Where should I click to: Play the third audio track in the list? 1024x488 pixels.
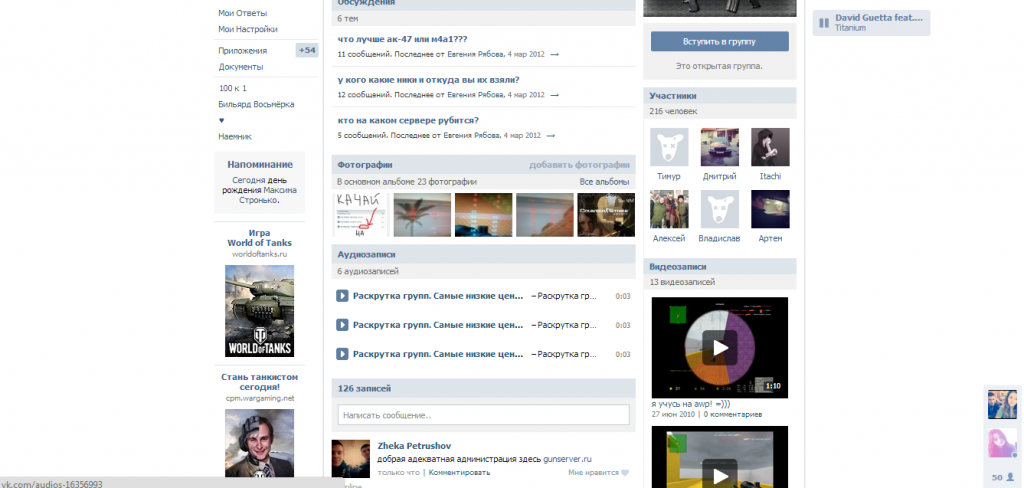pyautogui.click(x=342, y=354)
